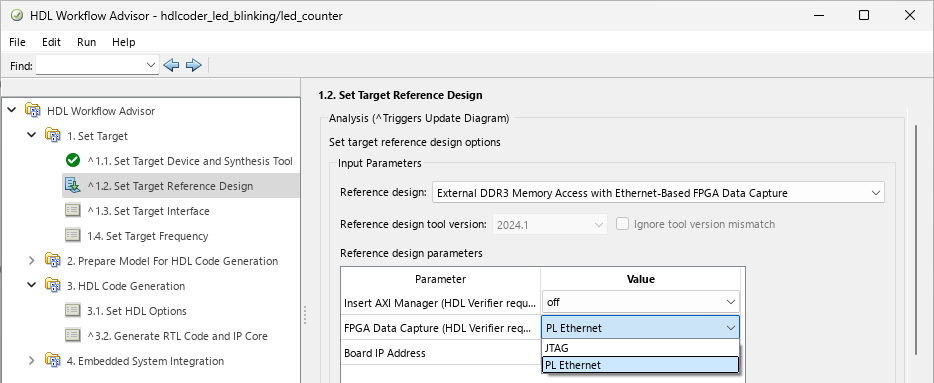Open the Find combo box dropdown arrow
This screenshot has height=383, width=934.
click(151, 65)
